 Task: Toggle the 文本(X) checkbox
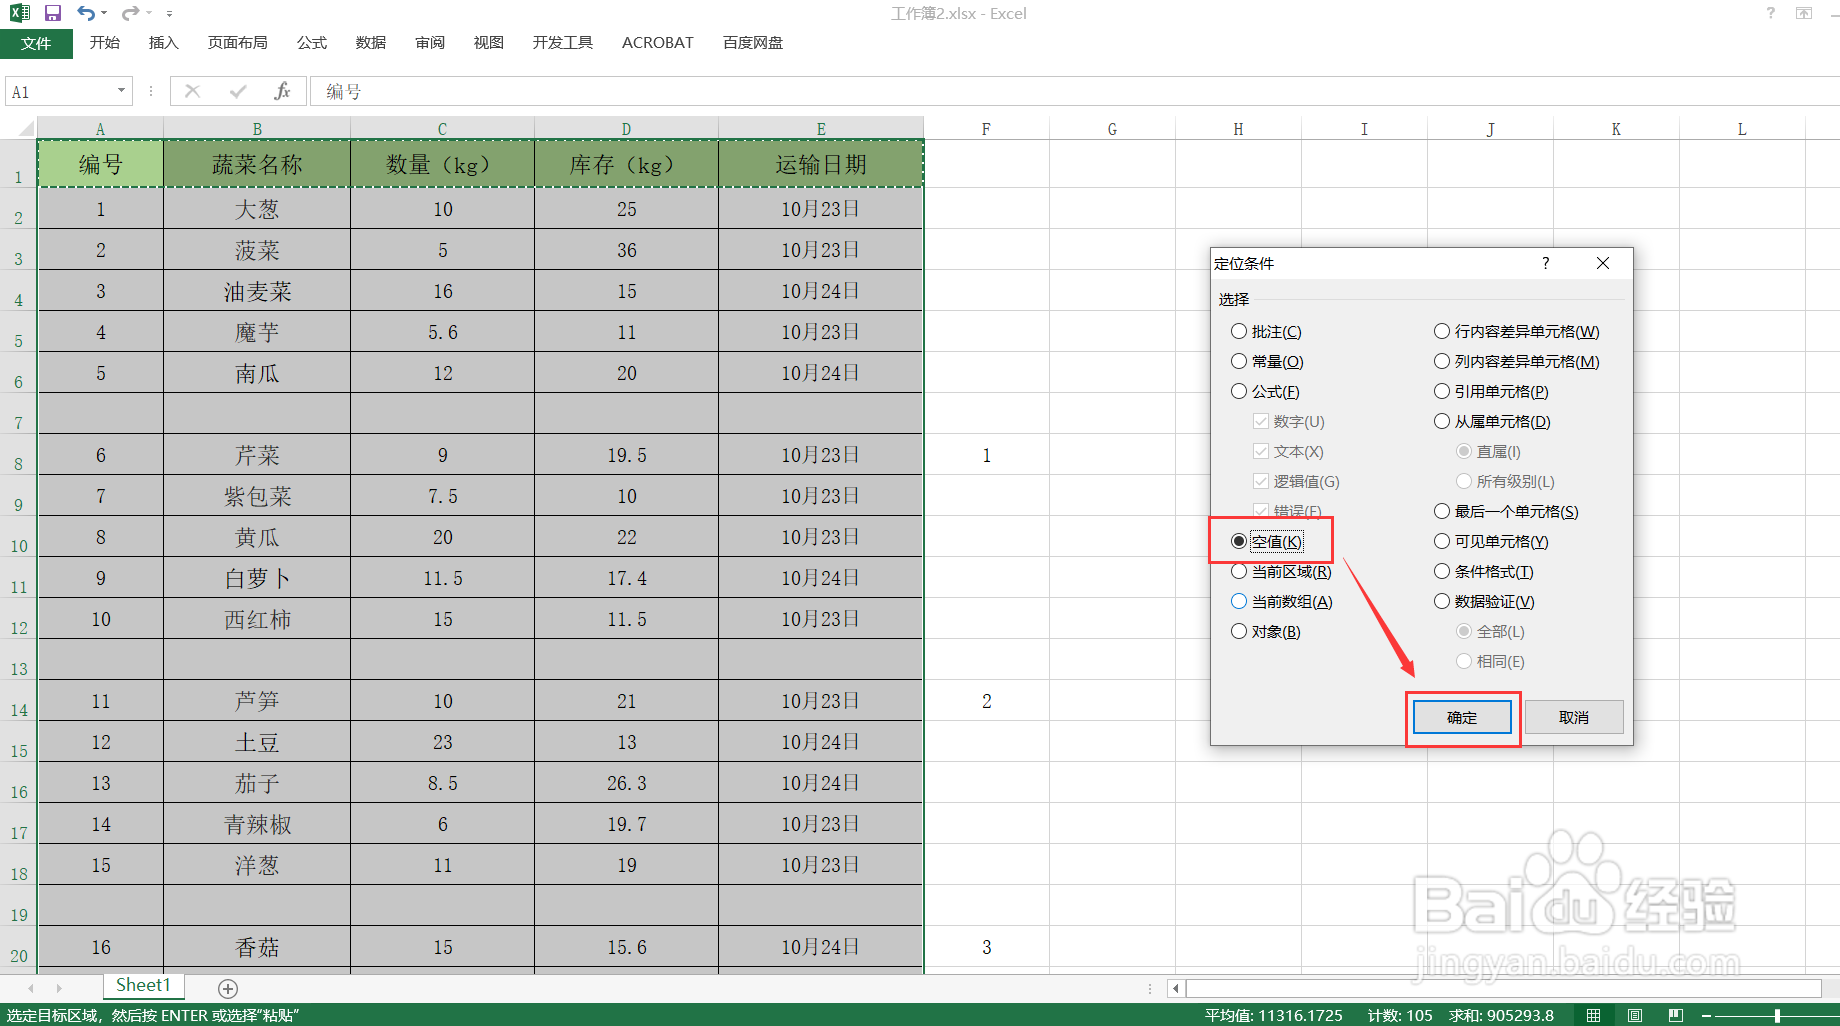[x=1289, y=451]
